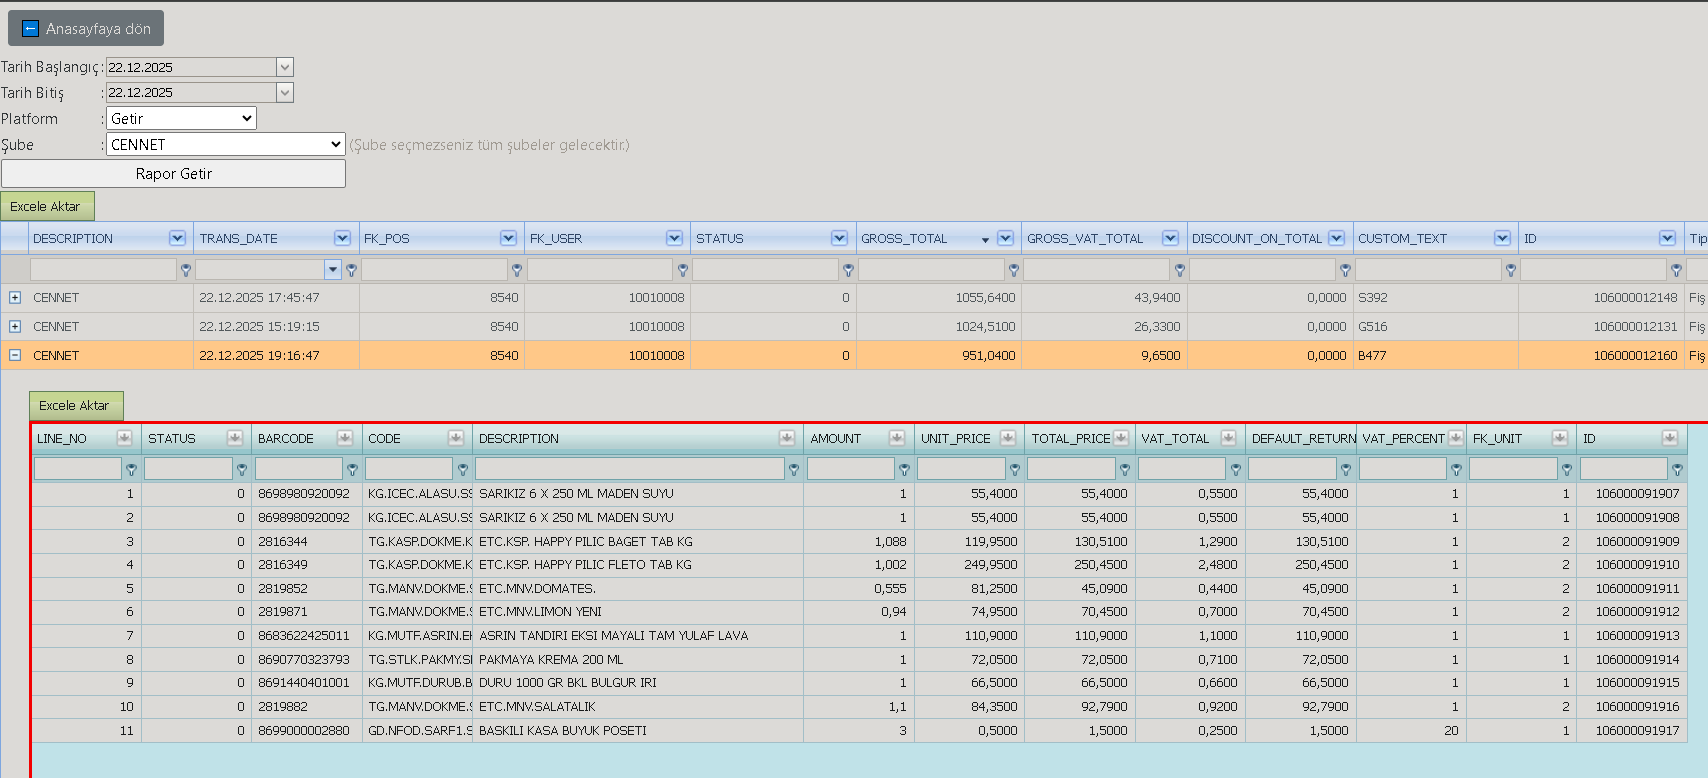Click Anasayfaya dön button
The width and height of the screenshot is (1708, 778).
click(86, 28)
